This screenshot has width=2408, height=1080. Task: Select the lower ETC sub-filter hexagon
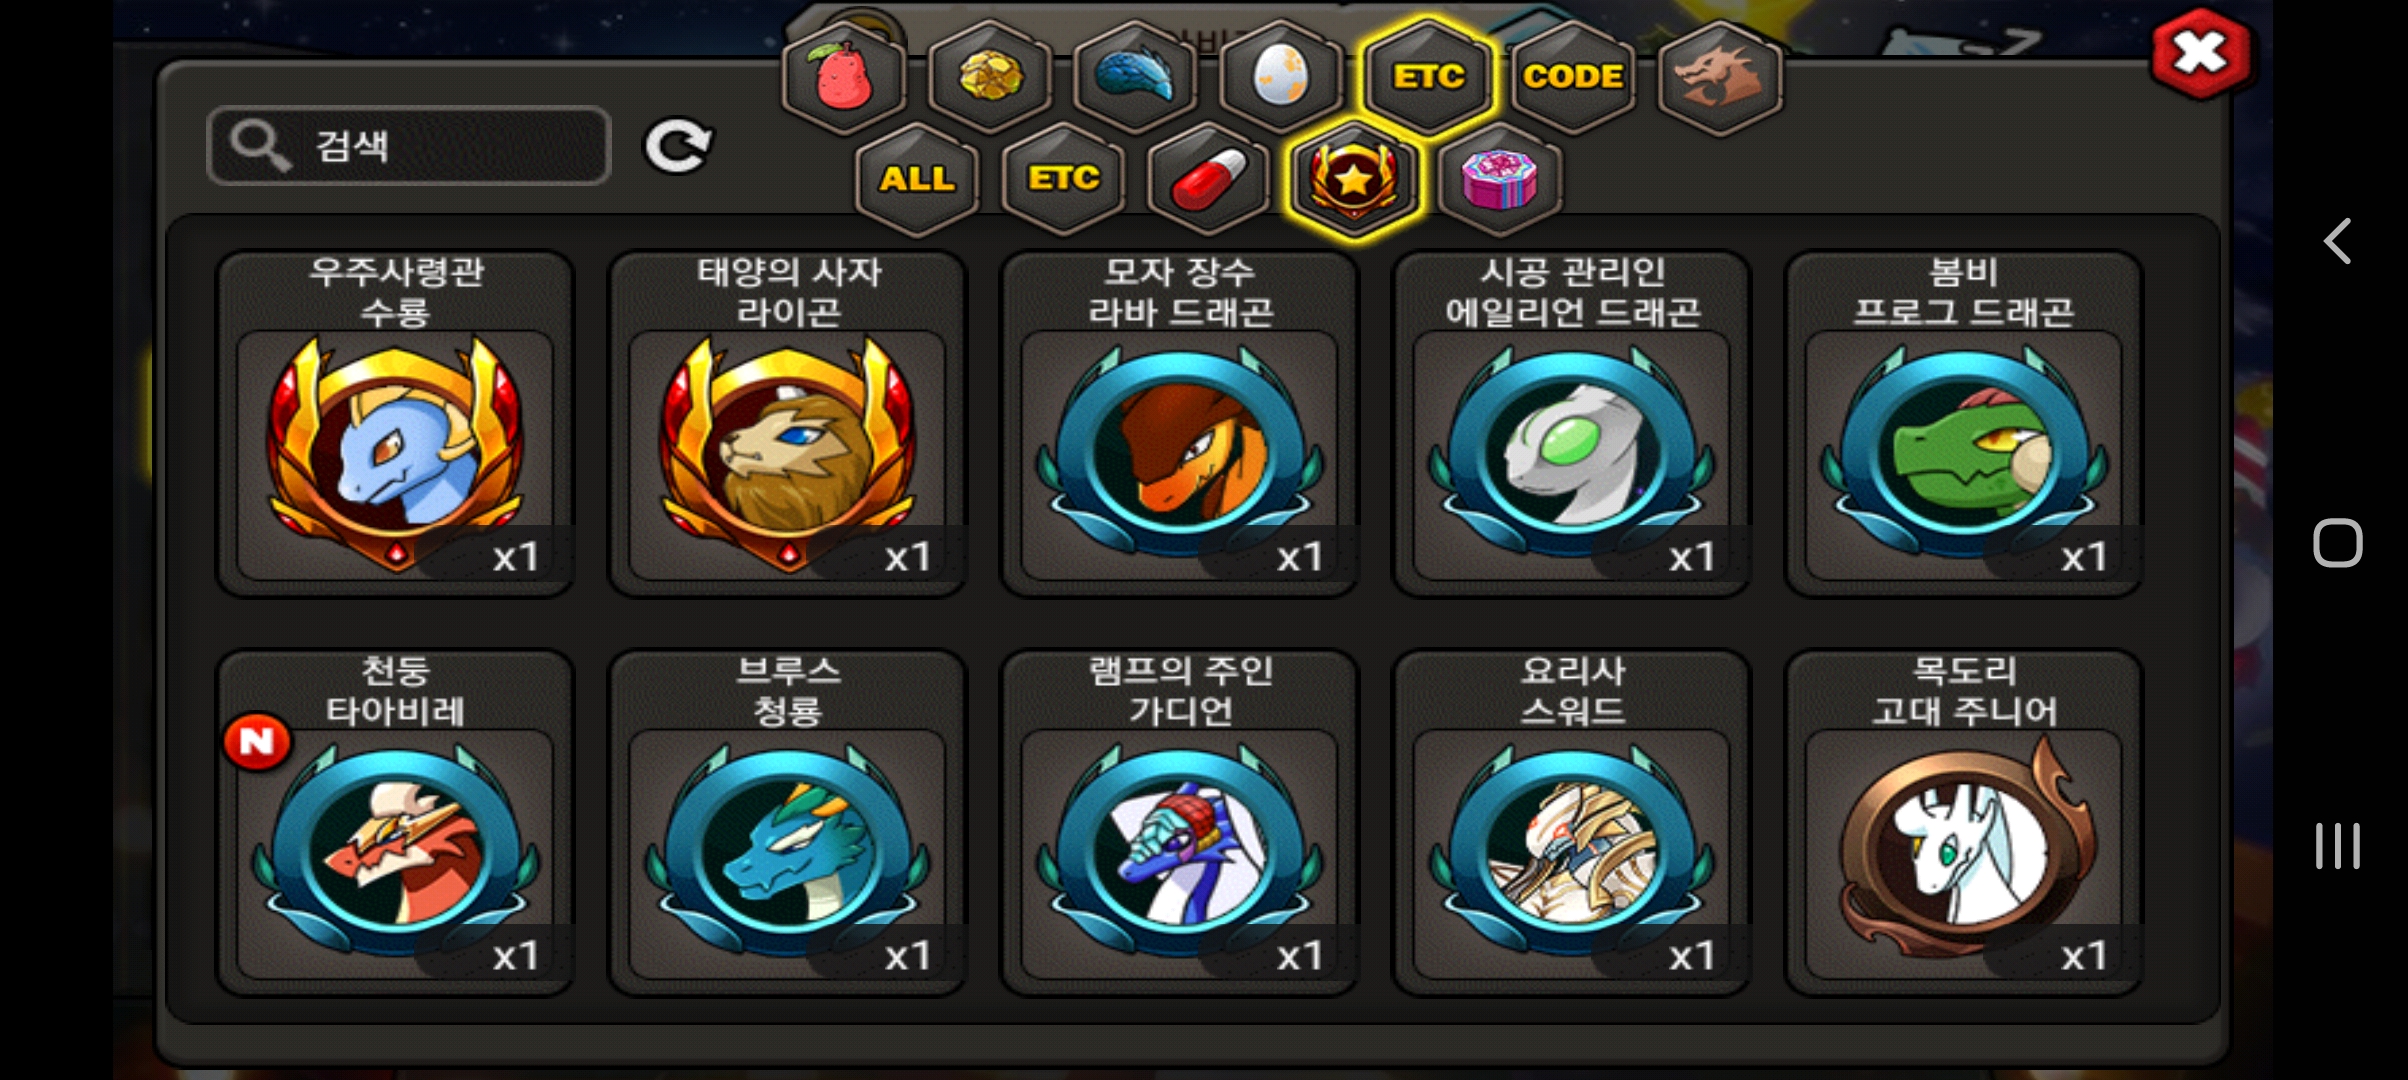click(x=1063, y=180)
